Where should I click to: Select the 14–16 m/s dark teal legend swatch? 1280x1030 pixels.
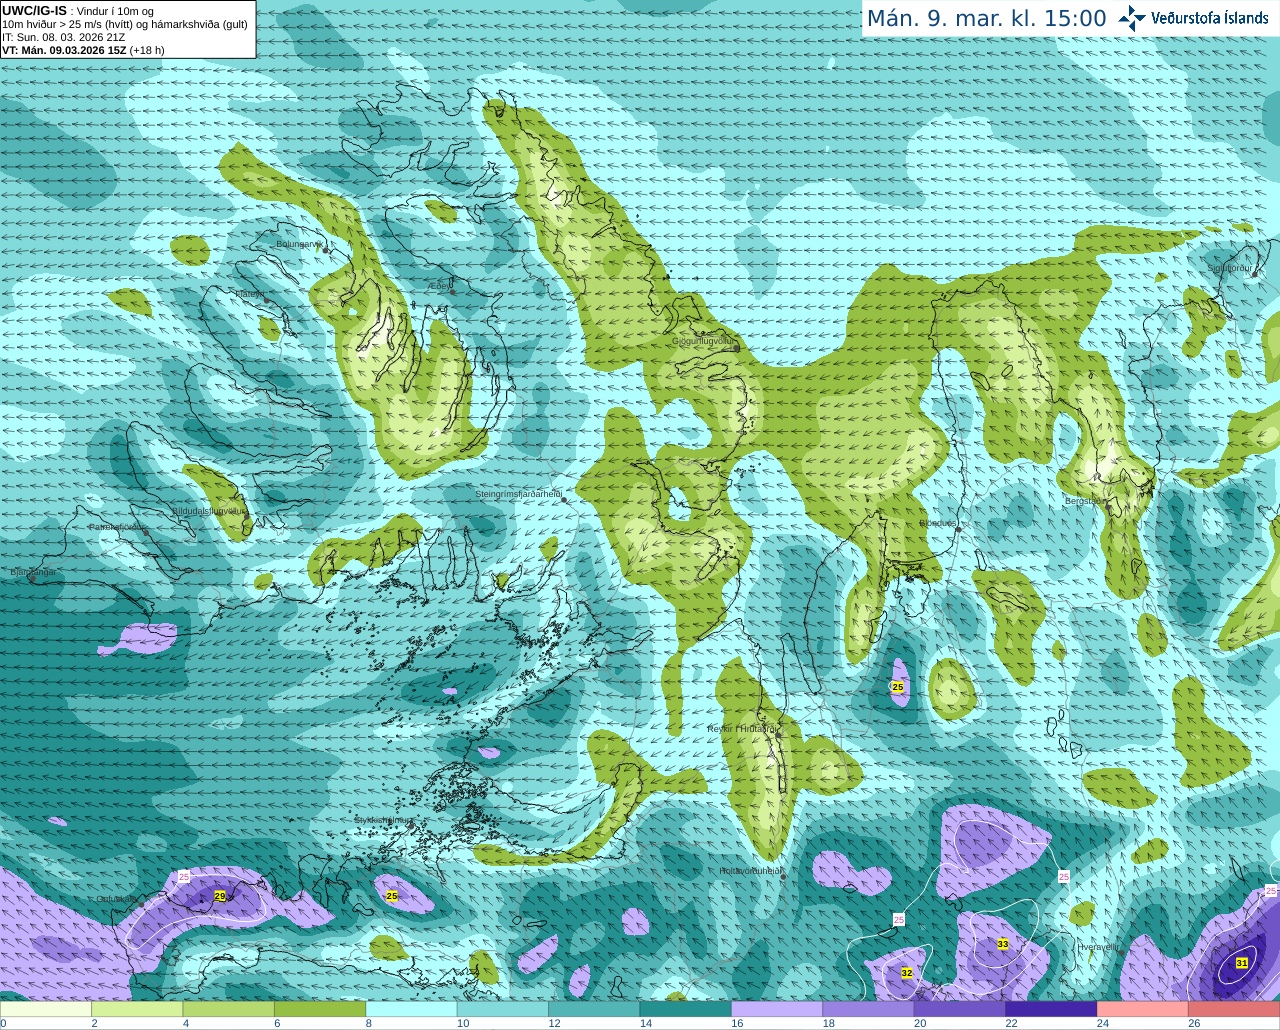685,1009
